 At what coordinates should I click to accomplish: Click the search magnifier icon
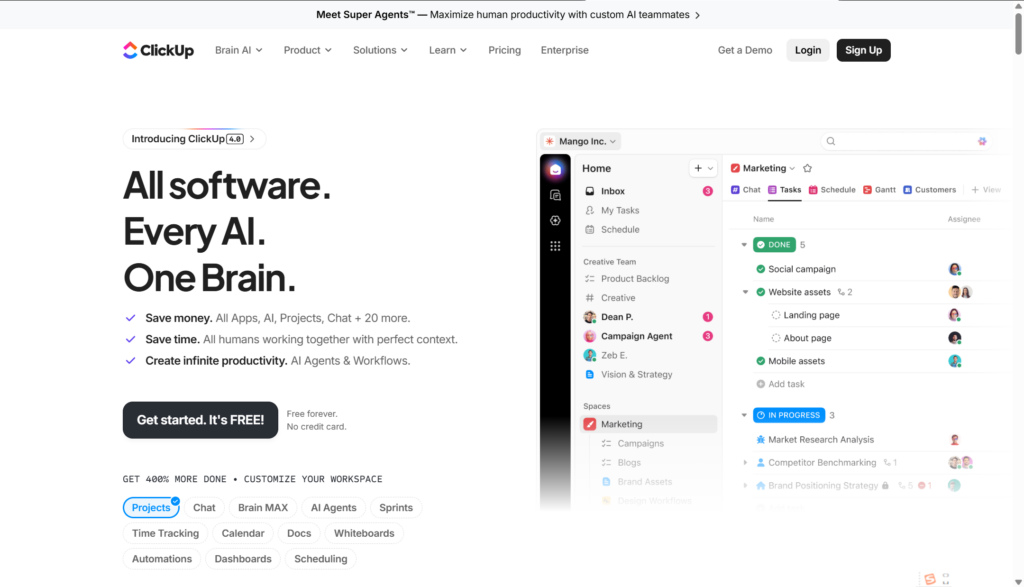(831, 141)
